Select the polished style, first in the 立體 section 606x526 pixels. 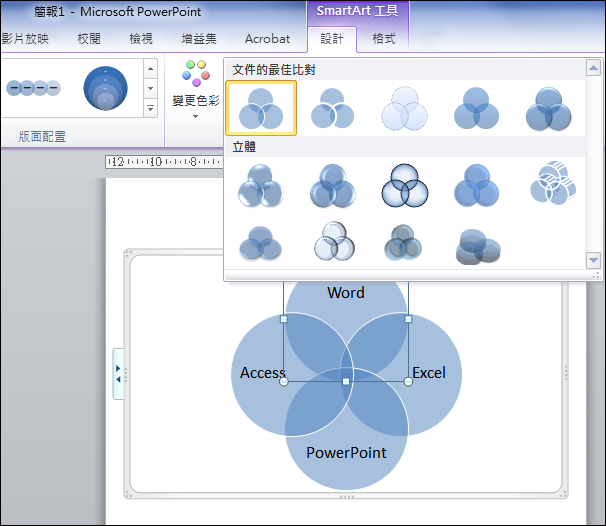tap(261, 186)
